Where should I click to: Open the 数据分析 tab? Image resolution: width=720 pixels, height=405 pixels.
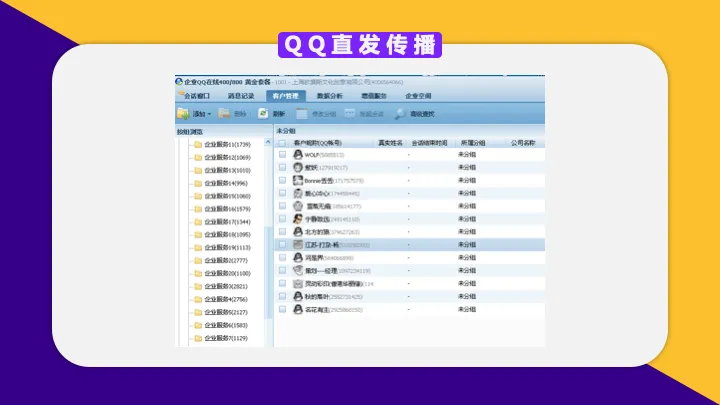(330, 96)
